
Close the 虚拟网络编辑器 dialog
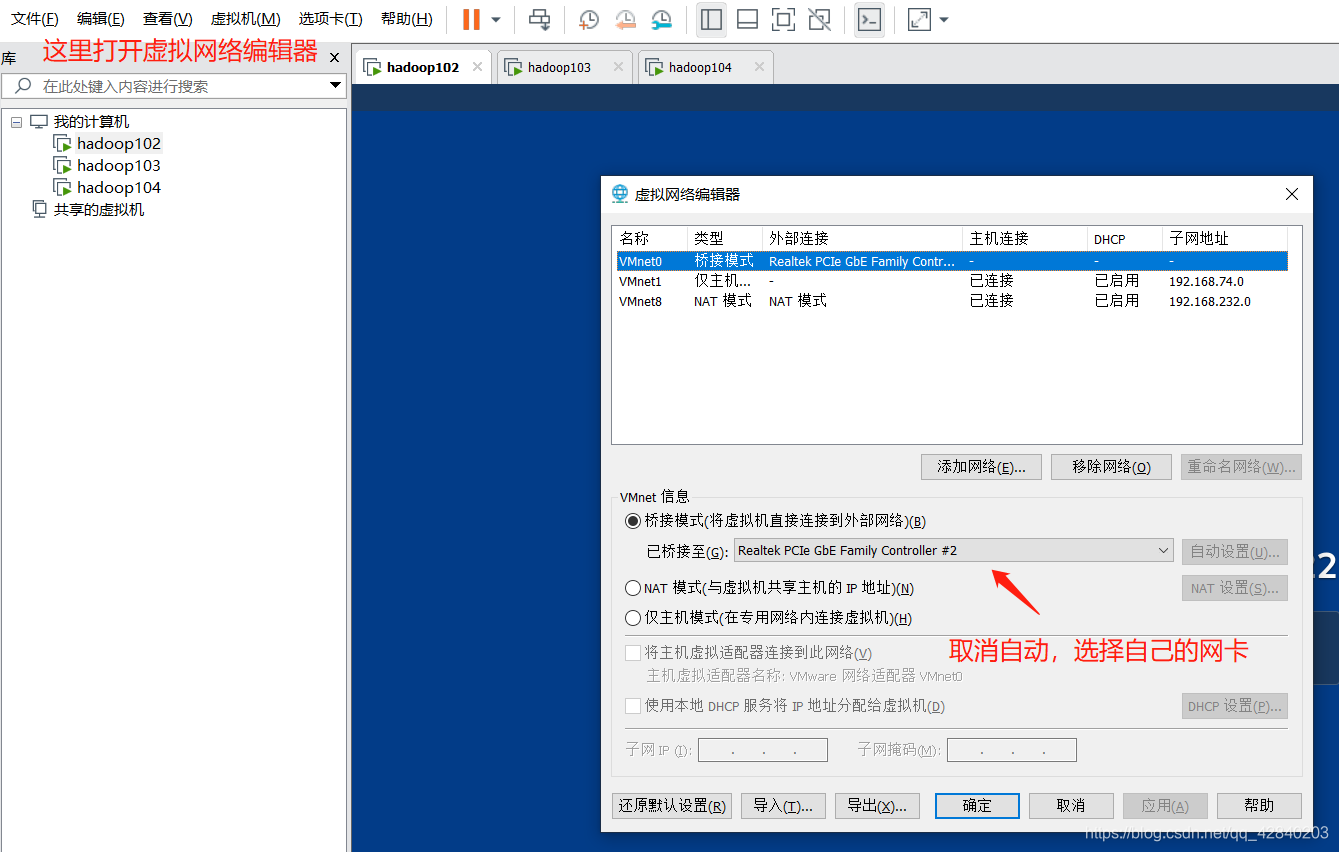[x=1292, y=195]
